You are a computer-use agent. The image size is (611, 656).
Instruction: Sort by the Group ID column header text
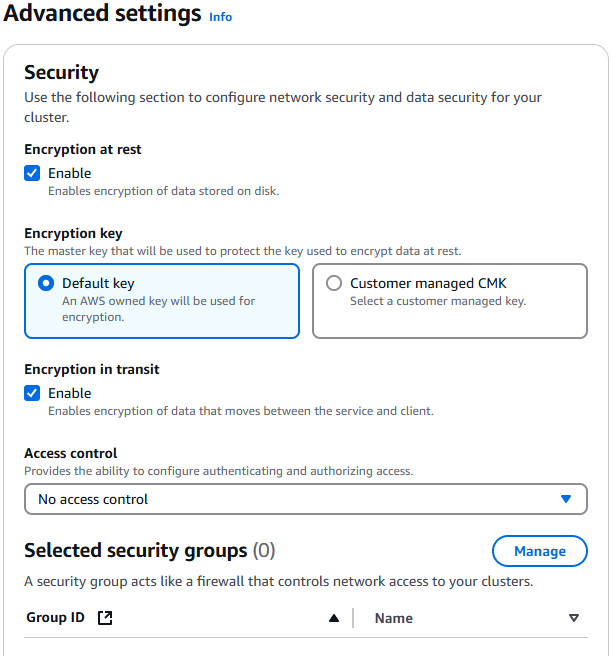tap(55, 618)
